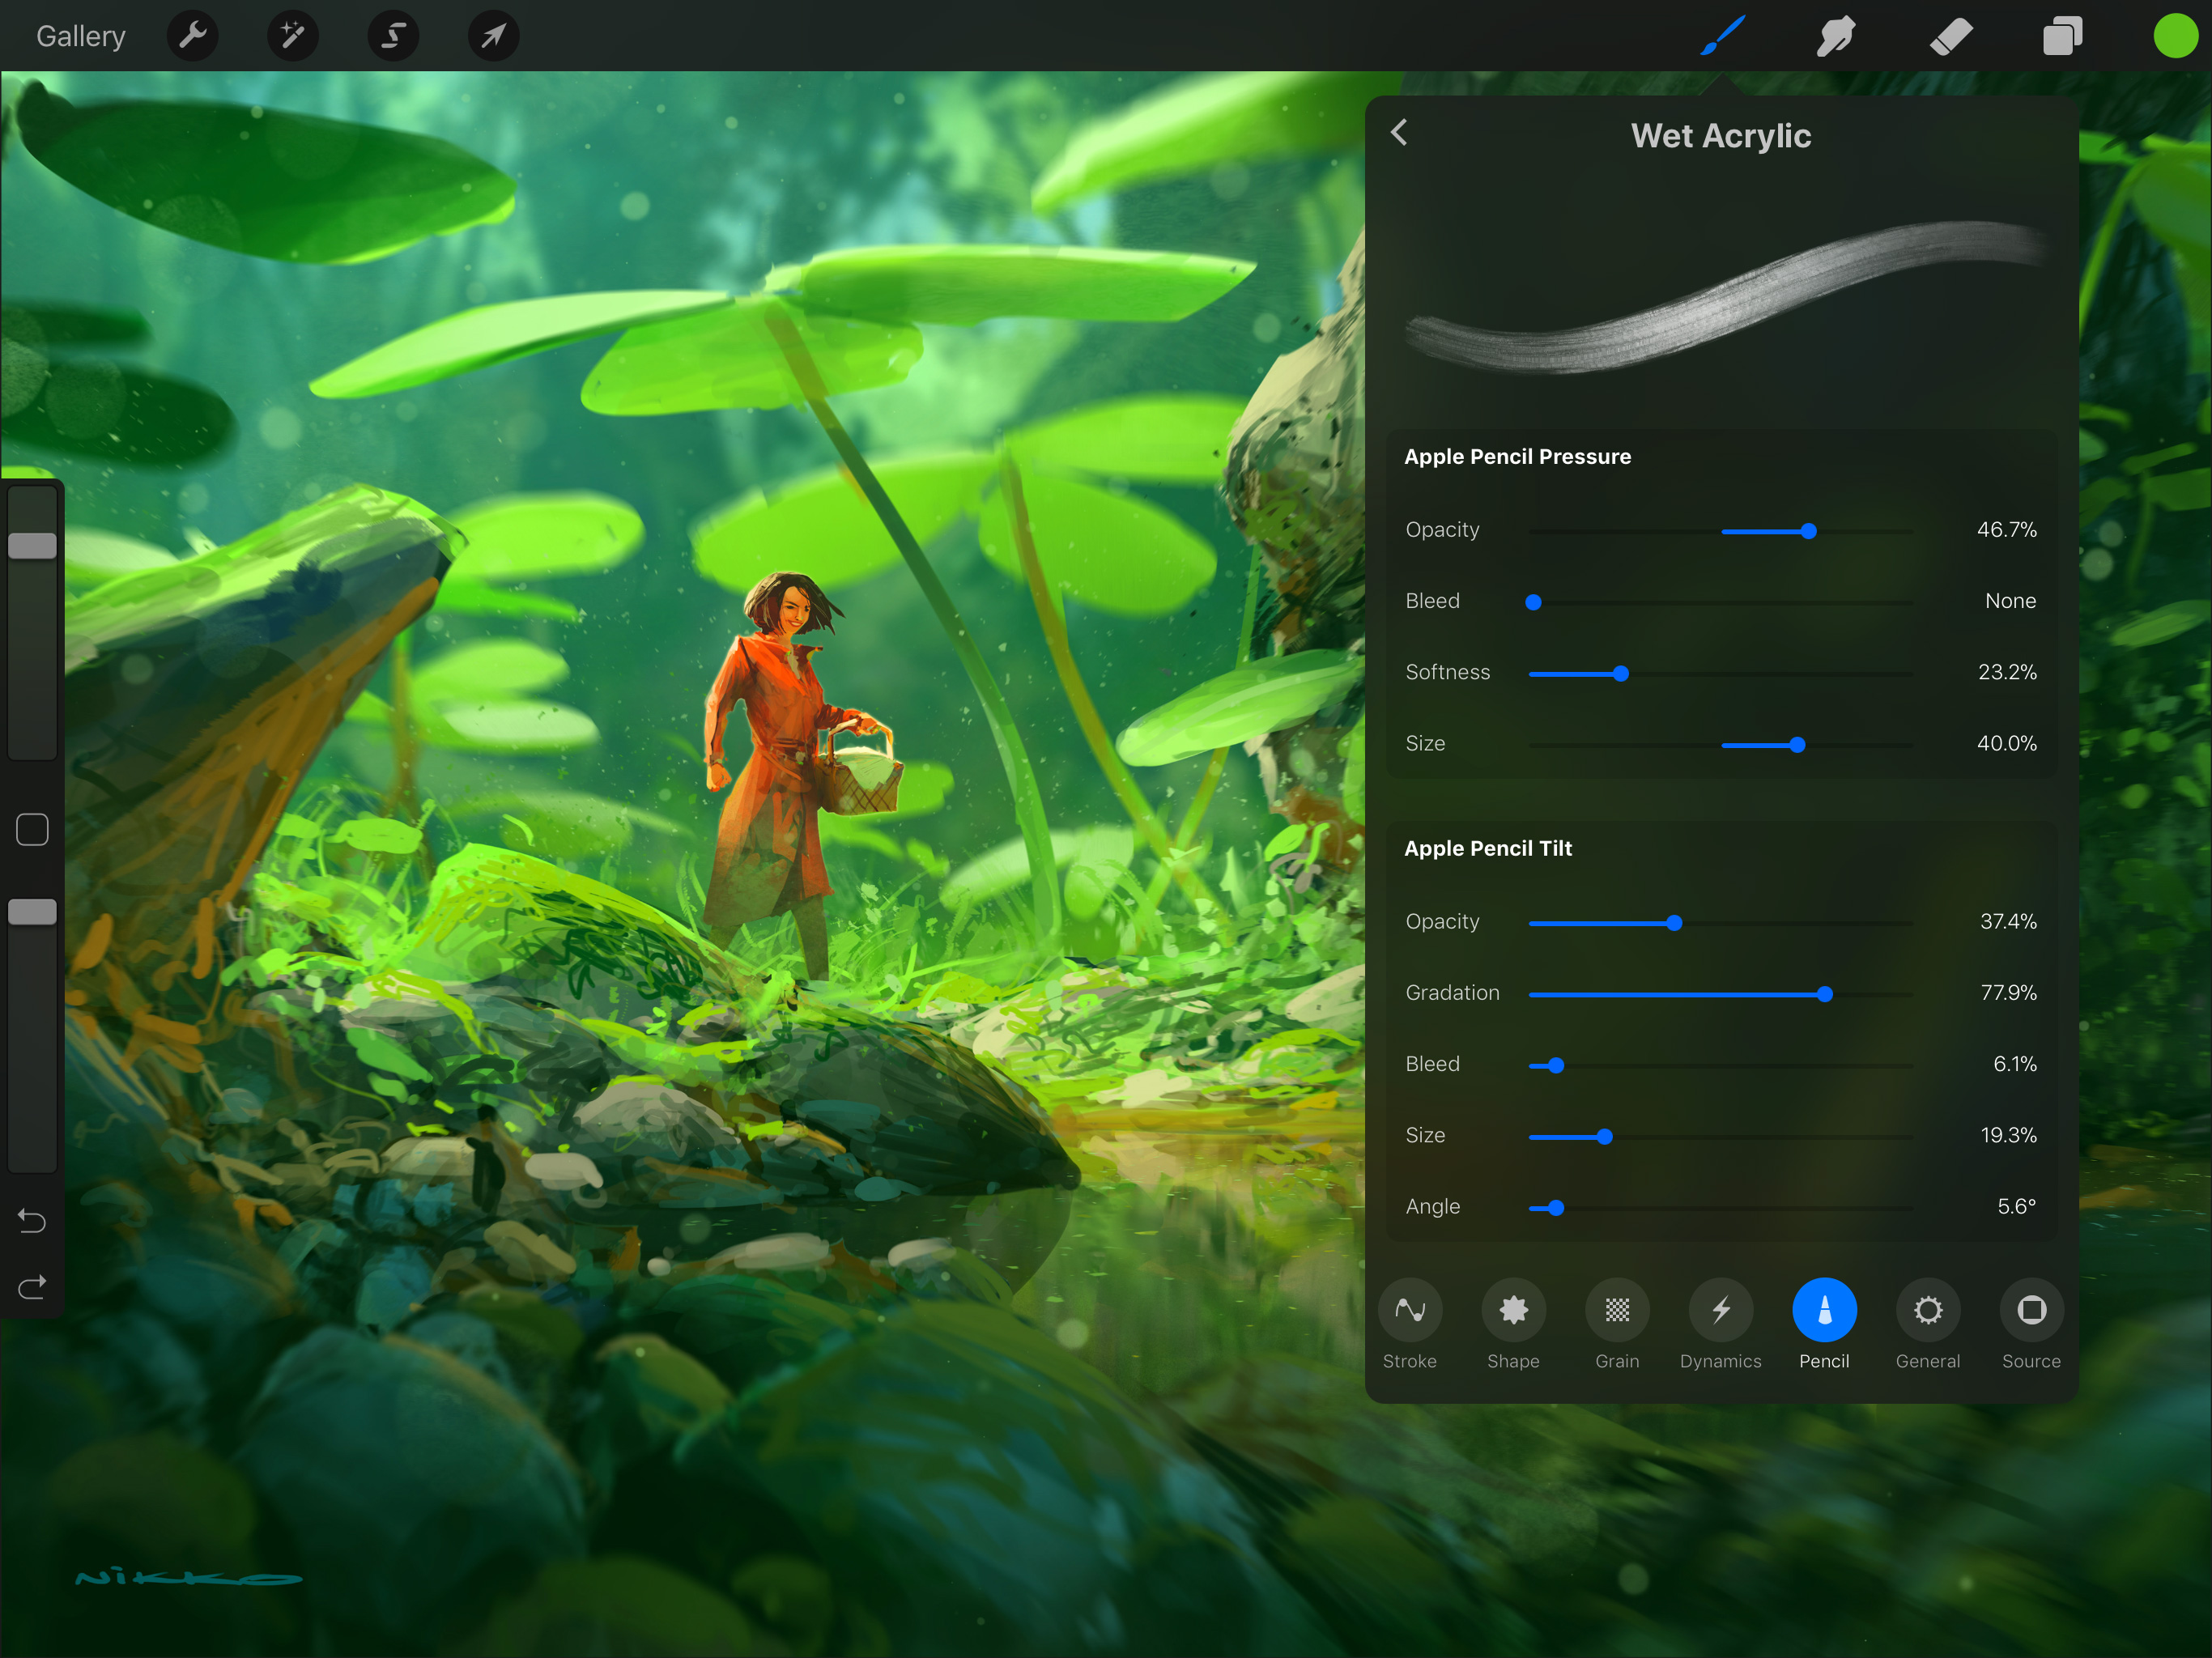Select the Brush tool
The width and height of the screenshot is (2212, 1658).
pyautogui.click(x=1722, y=35)
